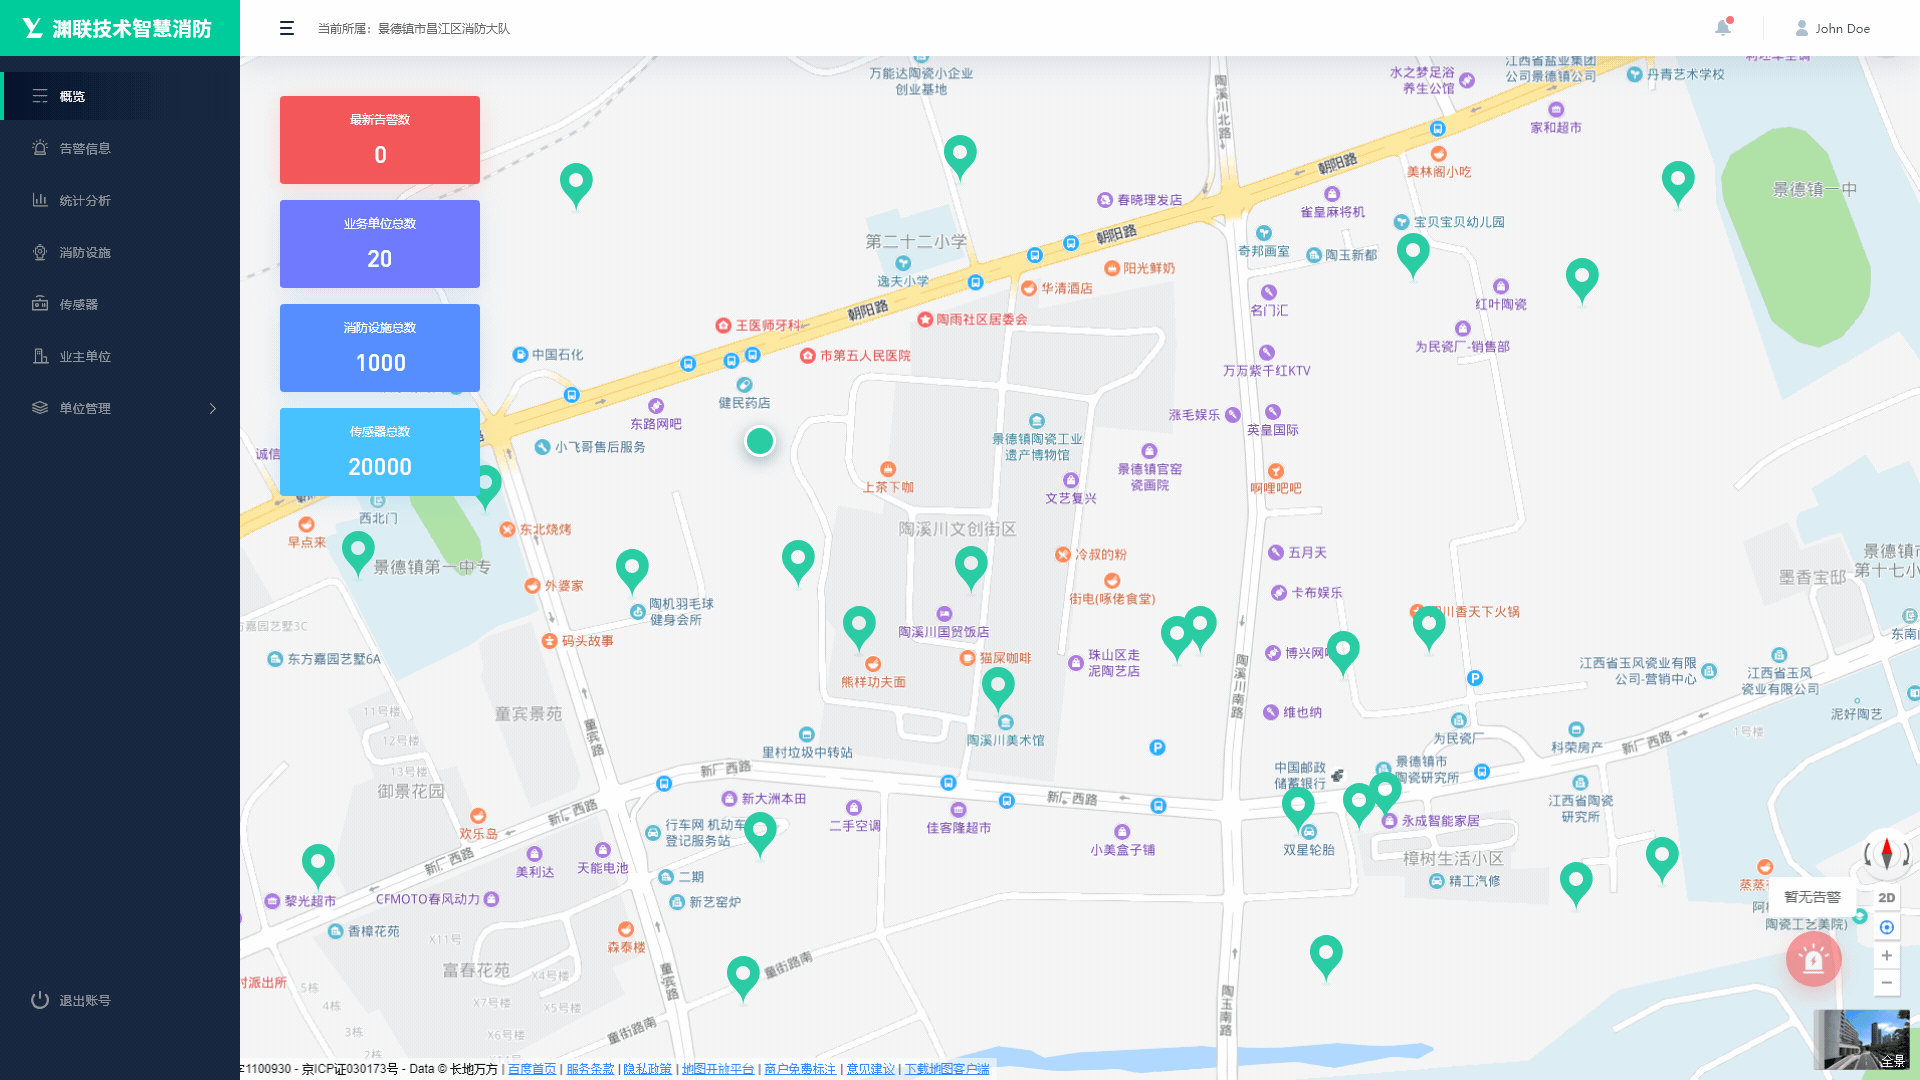Screen dimensions: 1920x1080
Task: Click the 景德镇陶瓷工业遗产博物馆 label
Action: tap(1037, 446)
